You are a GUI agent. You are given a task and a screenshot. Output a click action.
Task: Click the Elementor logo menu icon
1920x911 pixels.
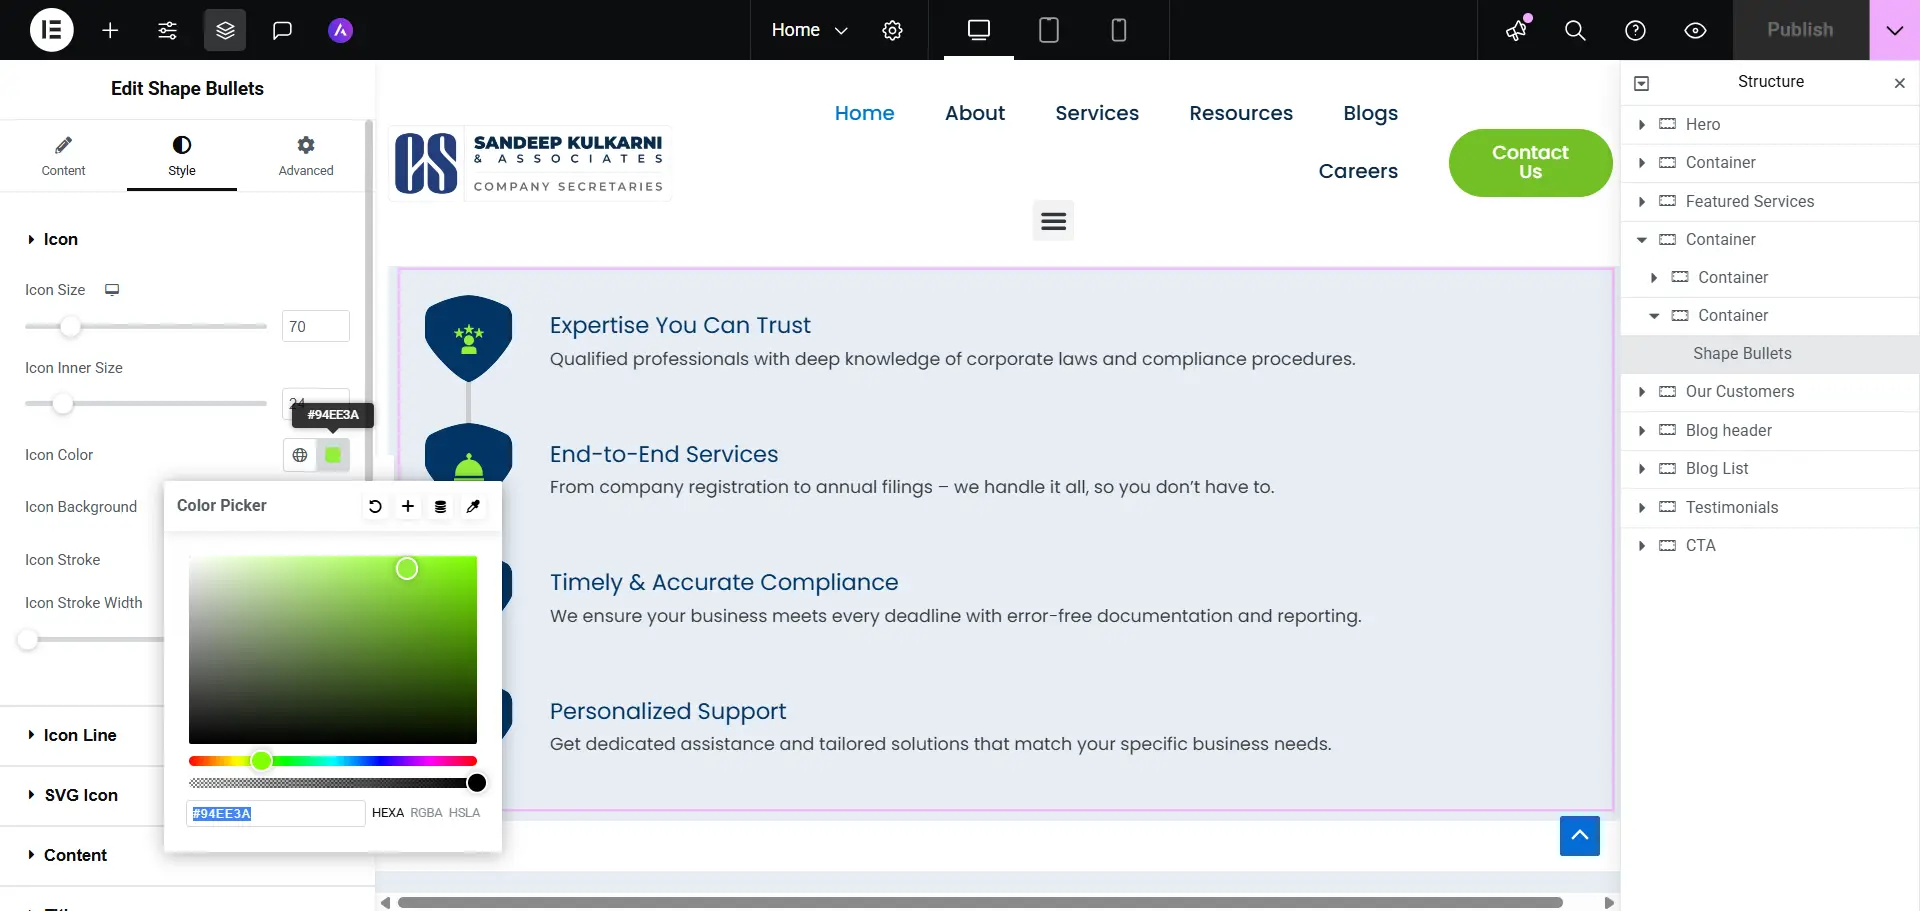coord(51,30)
